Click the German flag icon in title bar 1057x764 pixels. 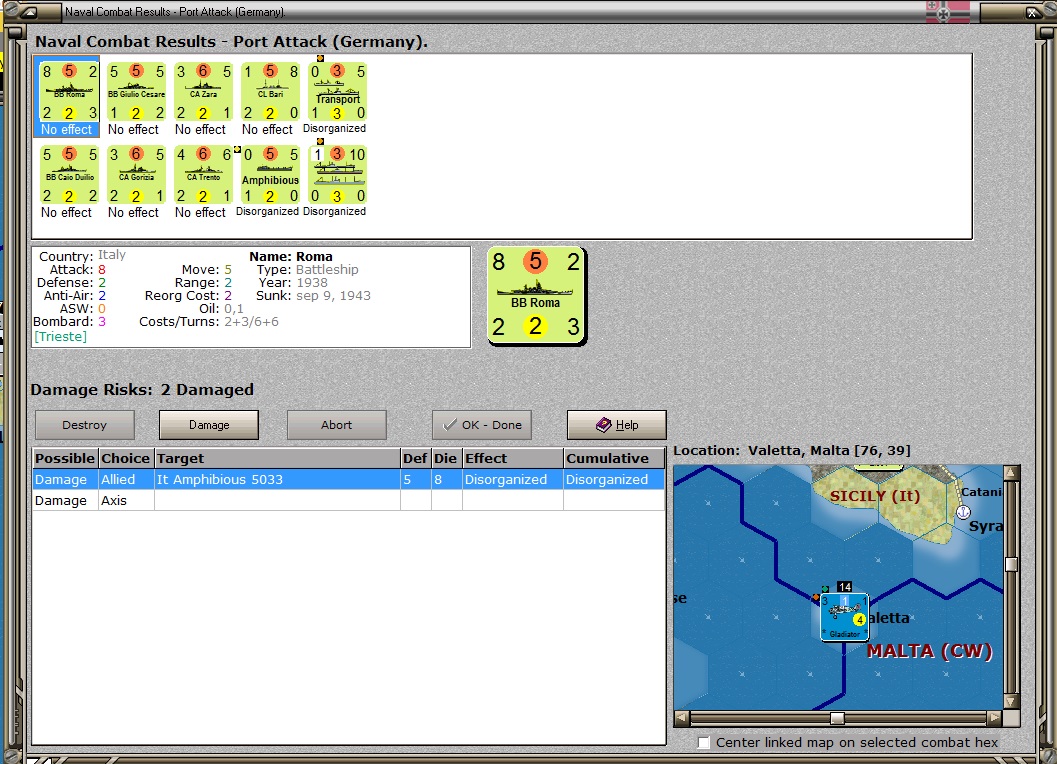[947, 12]
